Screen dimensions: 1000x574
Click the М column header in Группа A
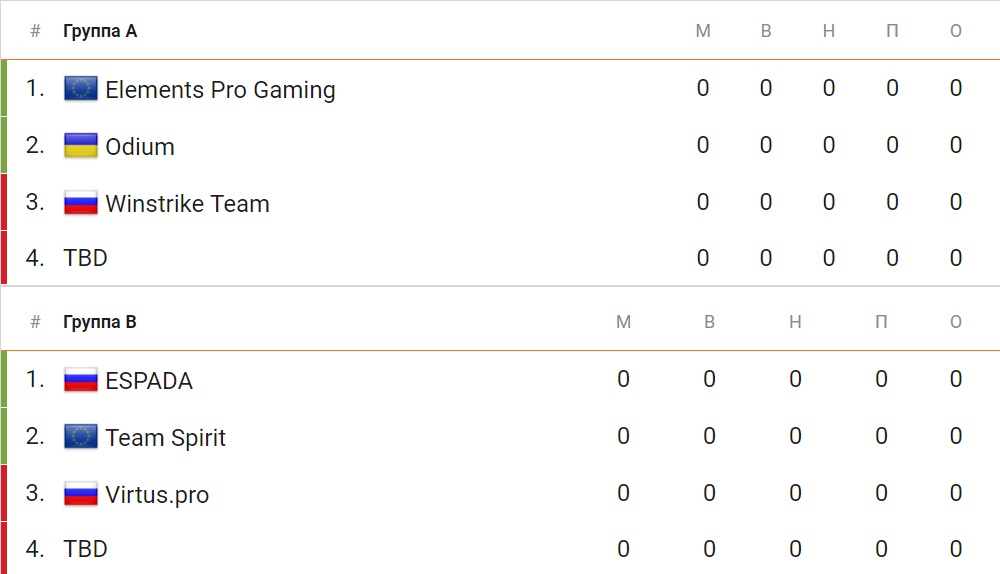pos(703,31)
